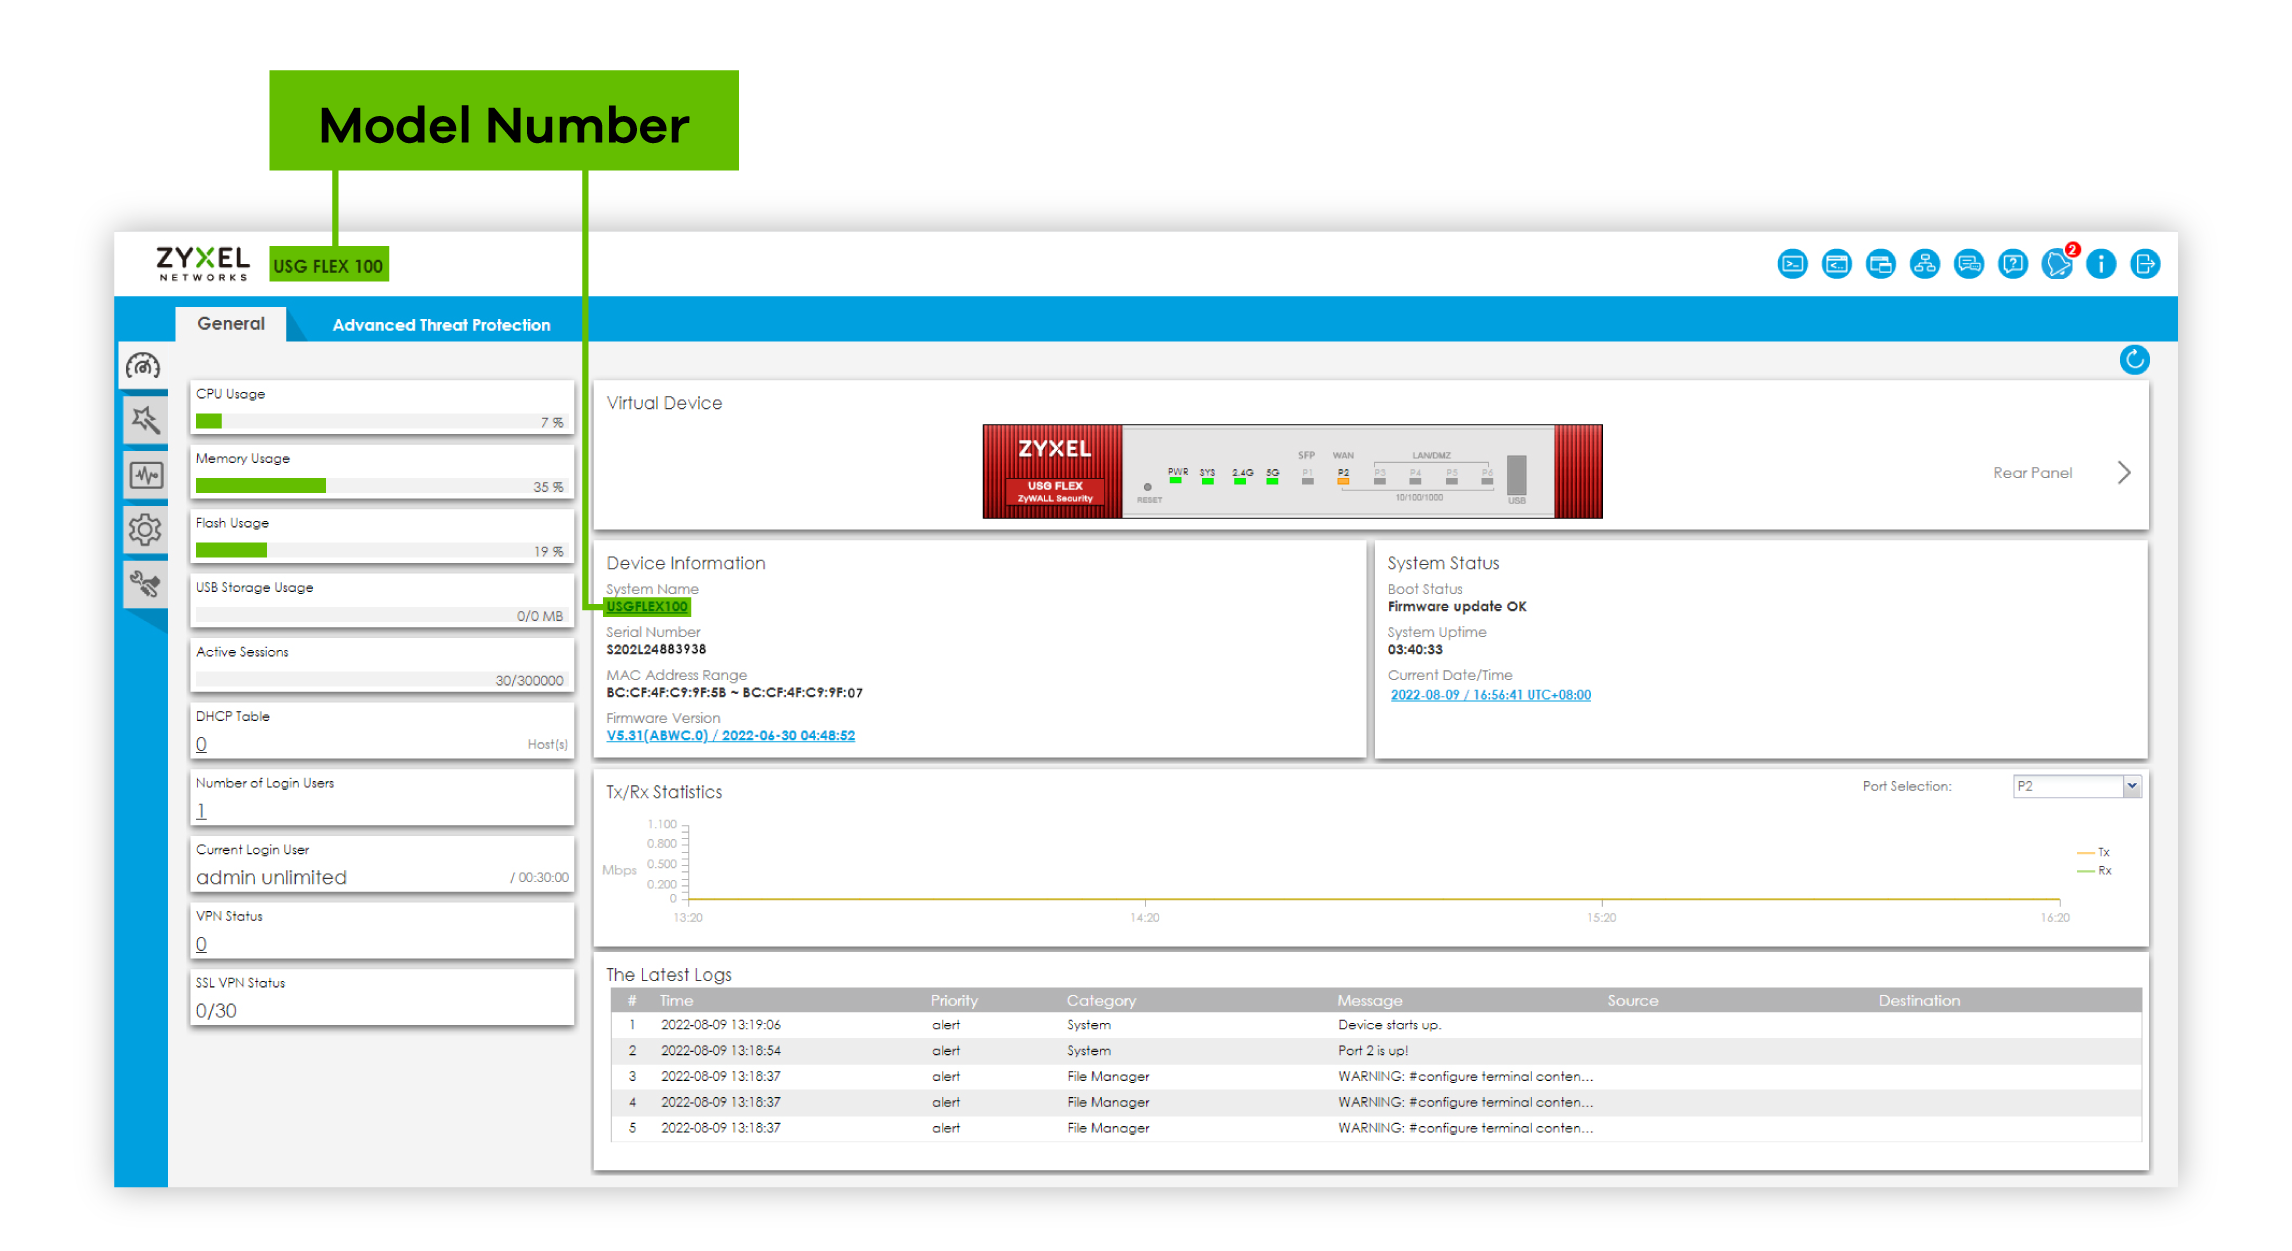Log out using the exit icon
2292x1251 pixels.
coord(2145,264)
